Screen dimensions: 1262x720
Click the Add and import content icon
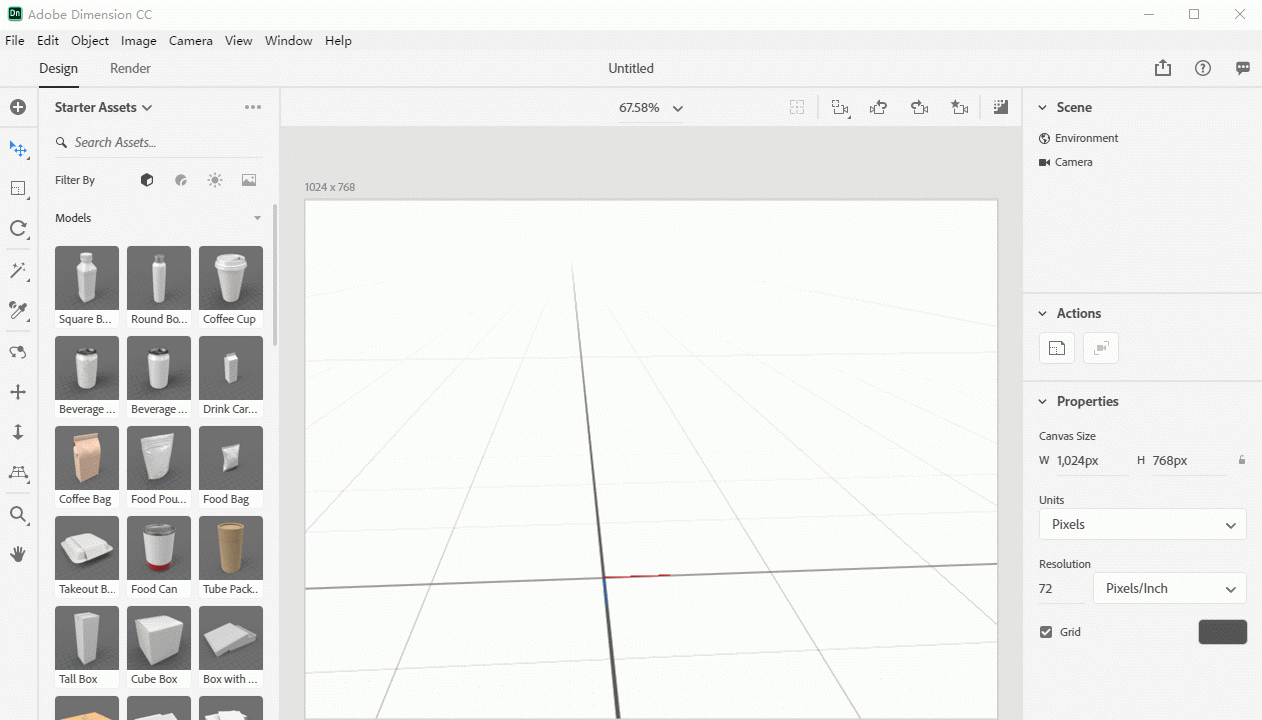pyautogui.click(x=18, y=107)
